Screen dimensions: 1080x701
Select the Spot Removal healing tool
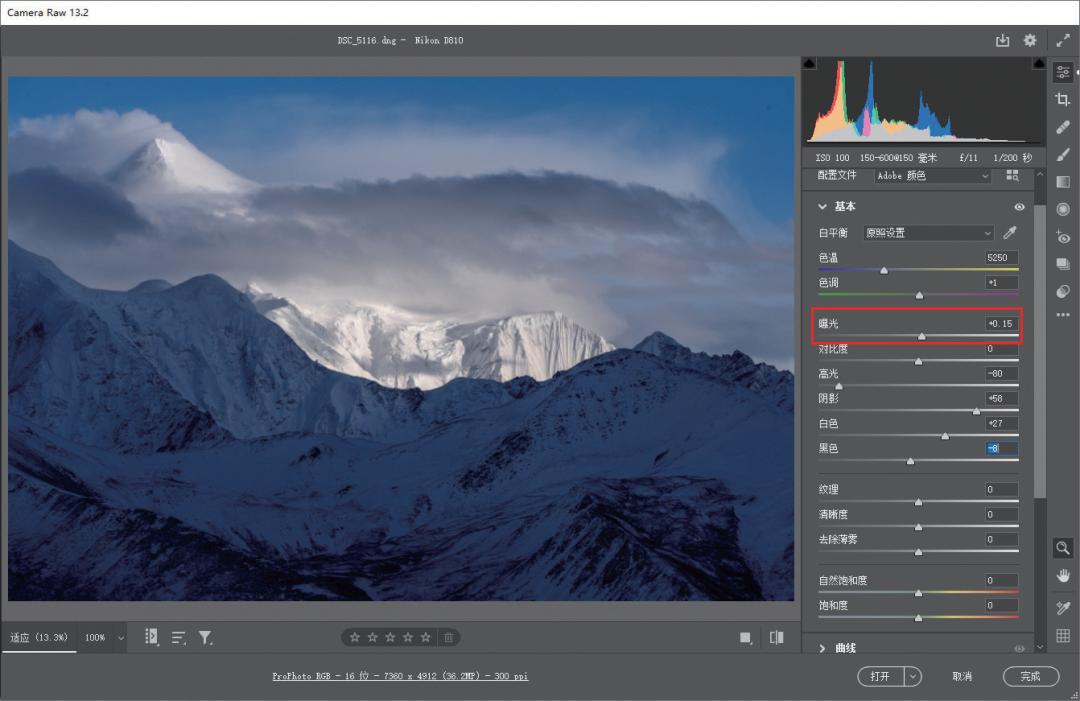(1063, 127)
